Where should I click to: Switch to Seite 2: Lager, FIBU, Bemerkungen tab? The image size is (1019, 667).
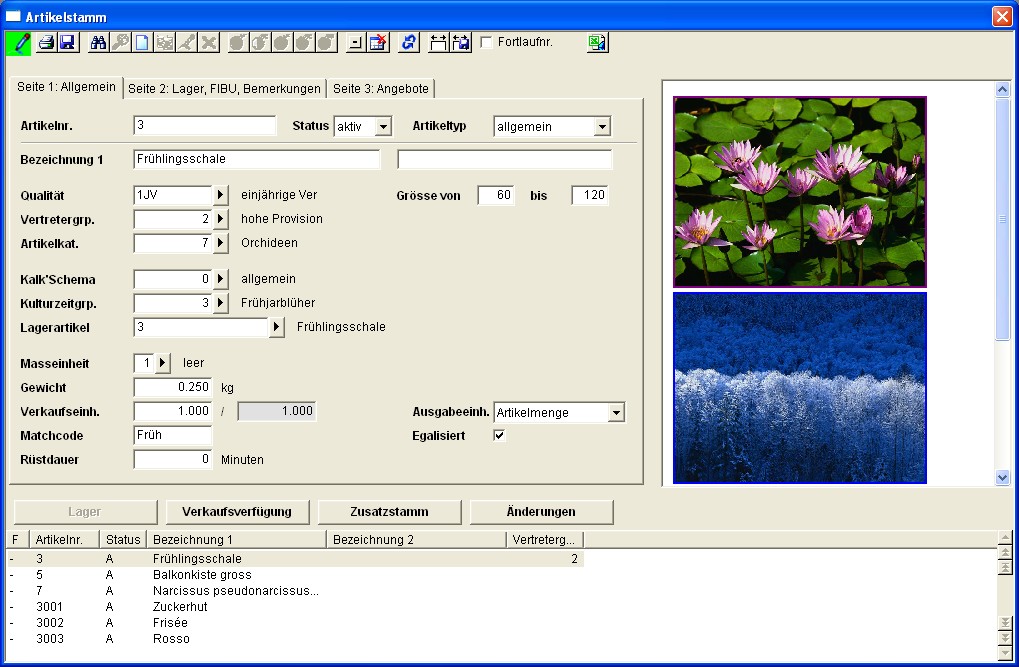(224, 89)
